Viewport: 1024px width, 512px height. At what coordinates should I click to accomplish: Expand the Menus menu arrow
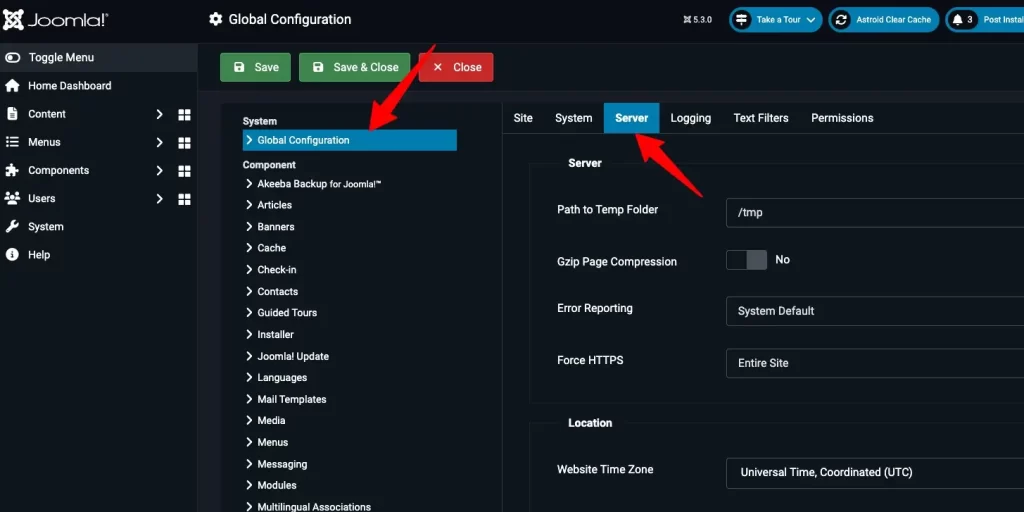pos(159,142)
